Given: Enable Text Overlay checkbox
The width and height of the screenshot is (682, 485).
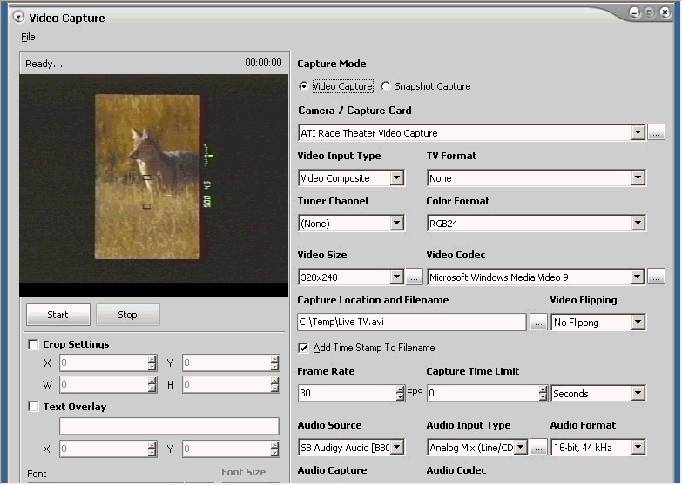Looking at the screenshot, I should 34,407.
